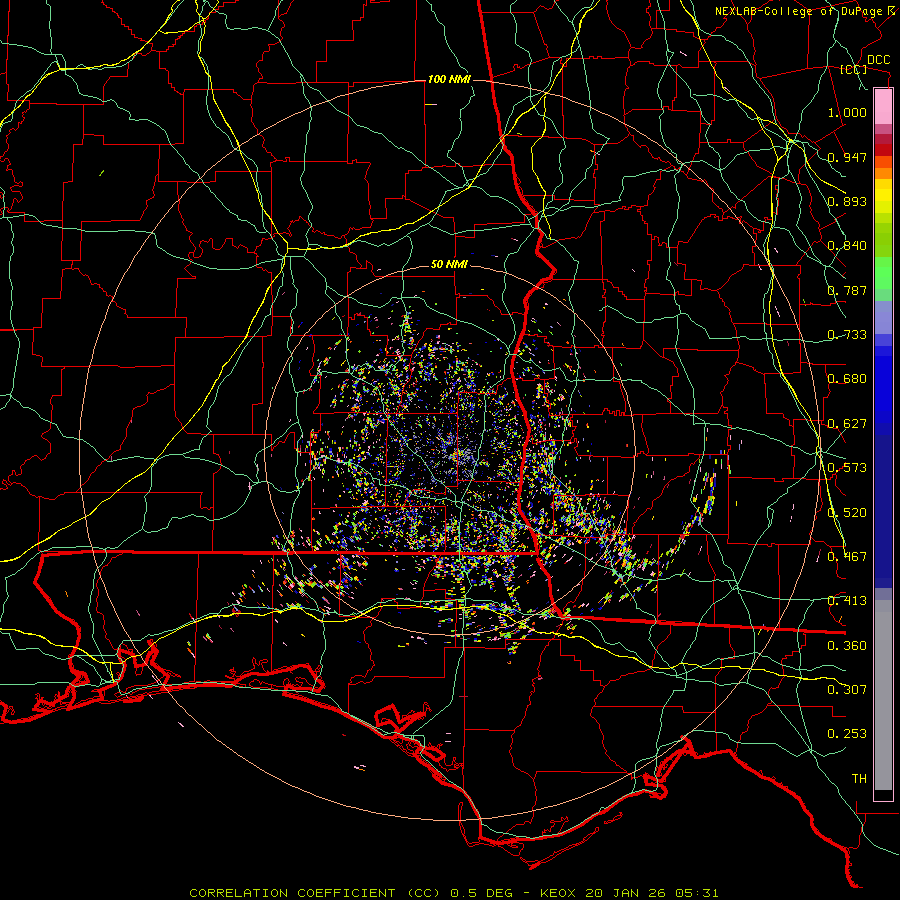Click the 50 NMI range ring label

click(449, 264)
